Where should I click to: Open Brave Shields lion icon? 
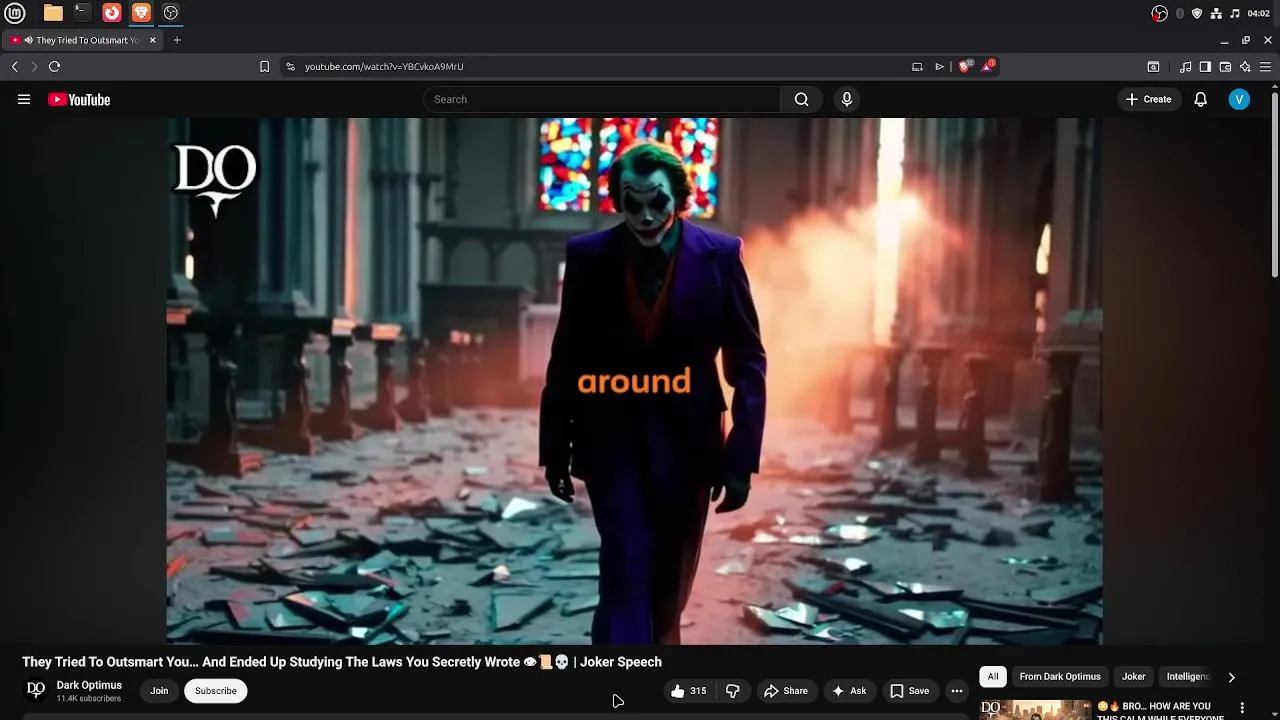coord(965,66)
